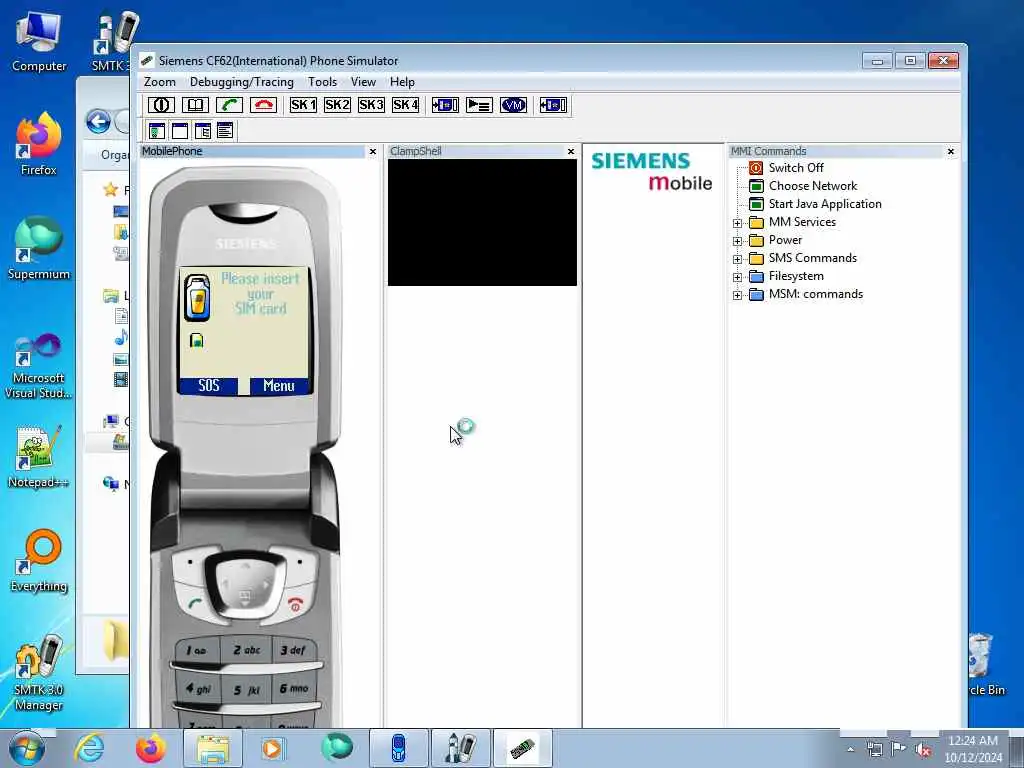This screenshot has height=768, width=1024.
Task: Click the green call key on phone
Action: 195,603
